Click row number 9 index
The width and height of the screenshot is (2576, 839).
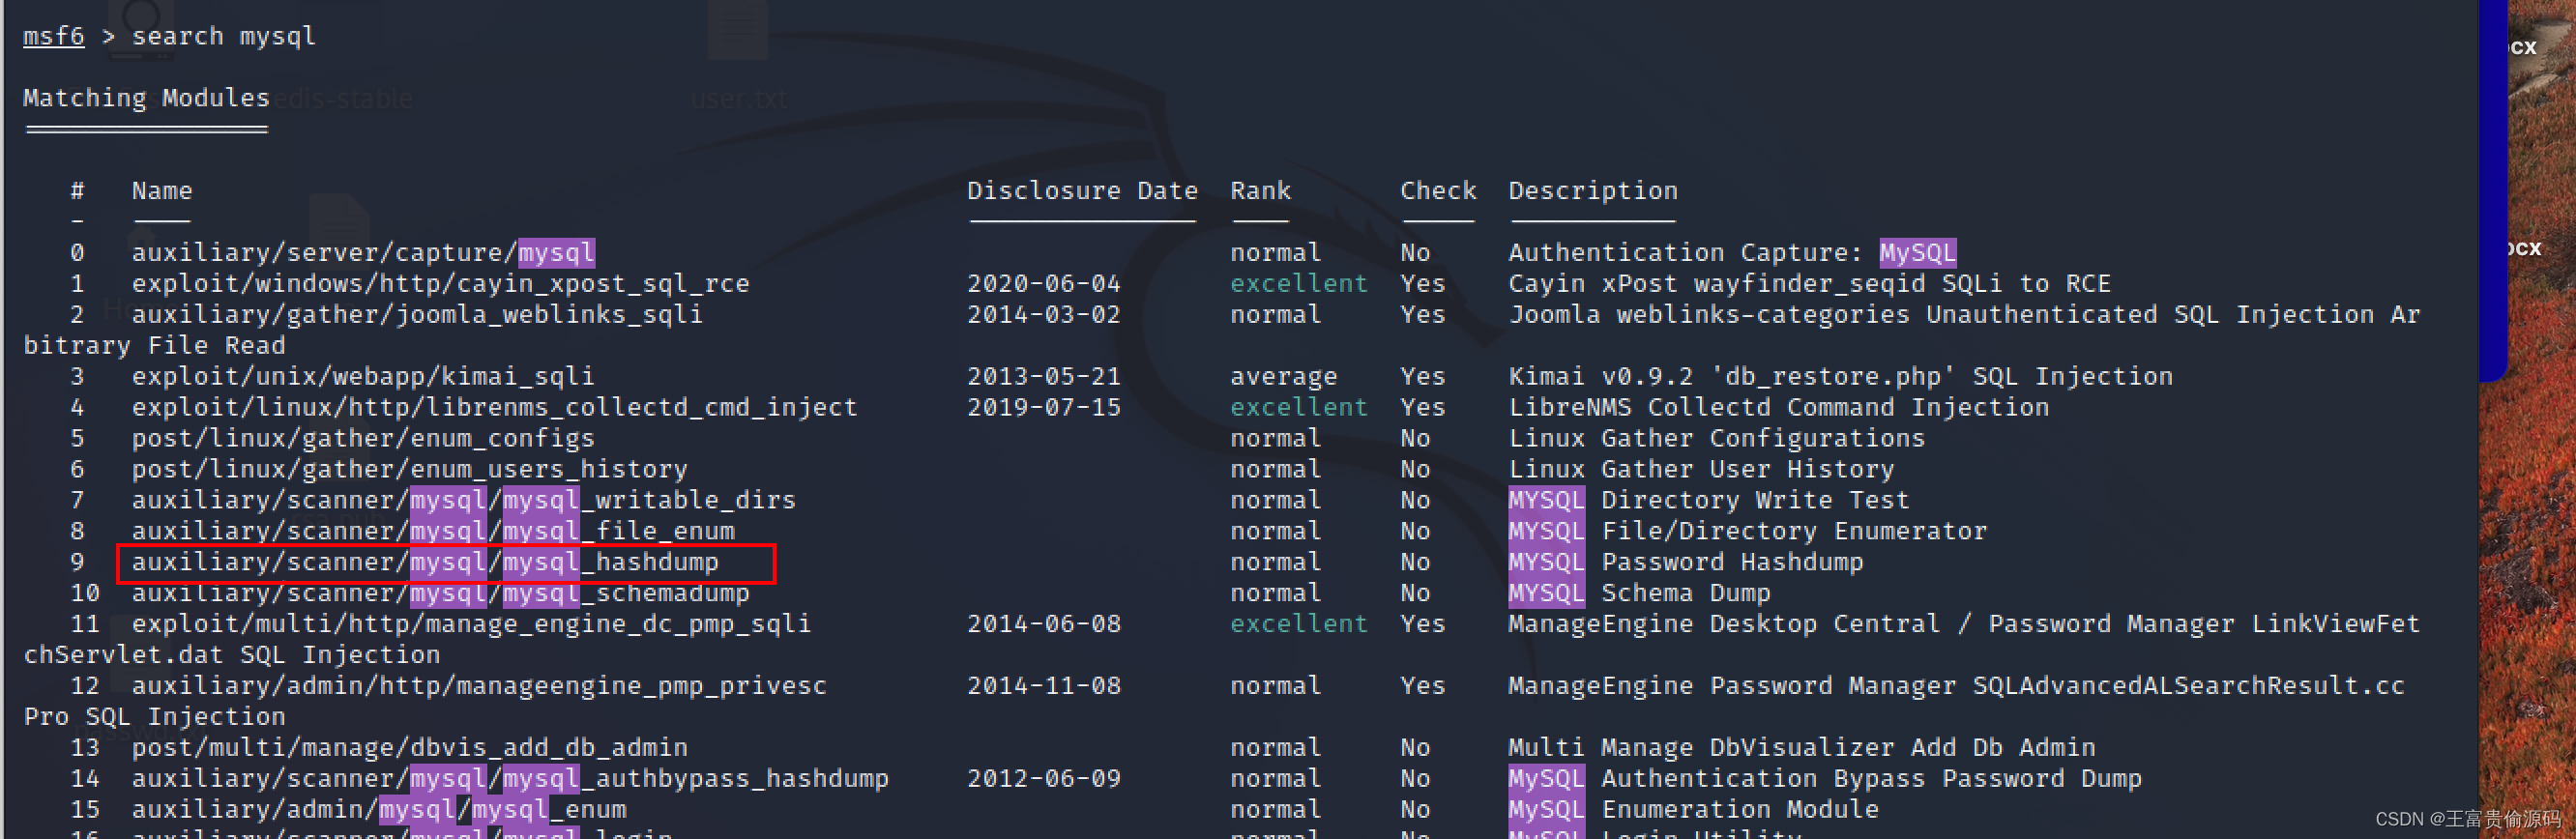point(77,562)
